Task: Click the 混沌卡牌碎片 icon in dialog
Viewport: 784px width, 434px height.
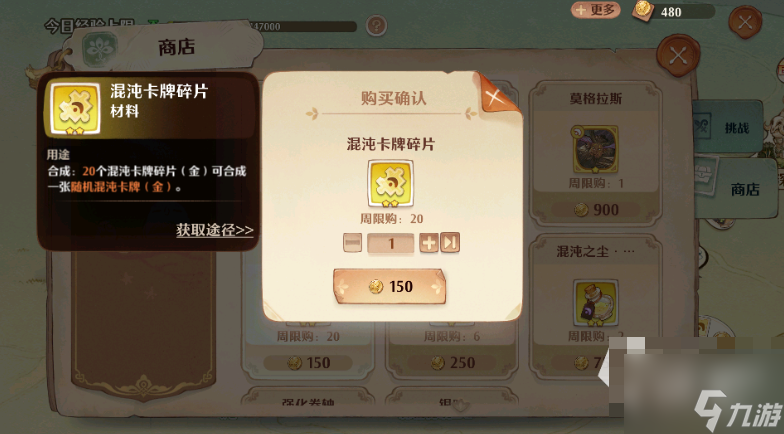Action: tap(390, 184)
